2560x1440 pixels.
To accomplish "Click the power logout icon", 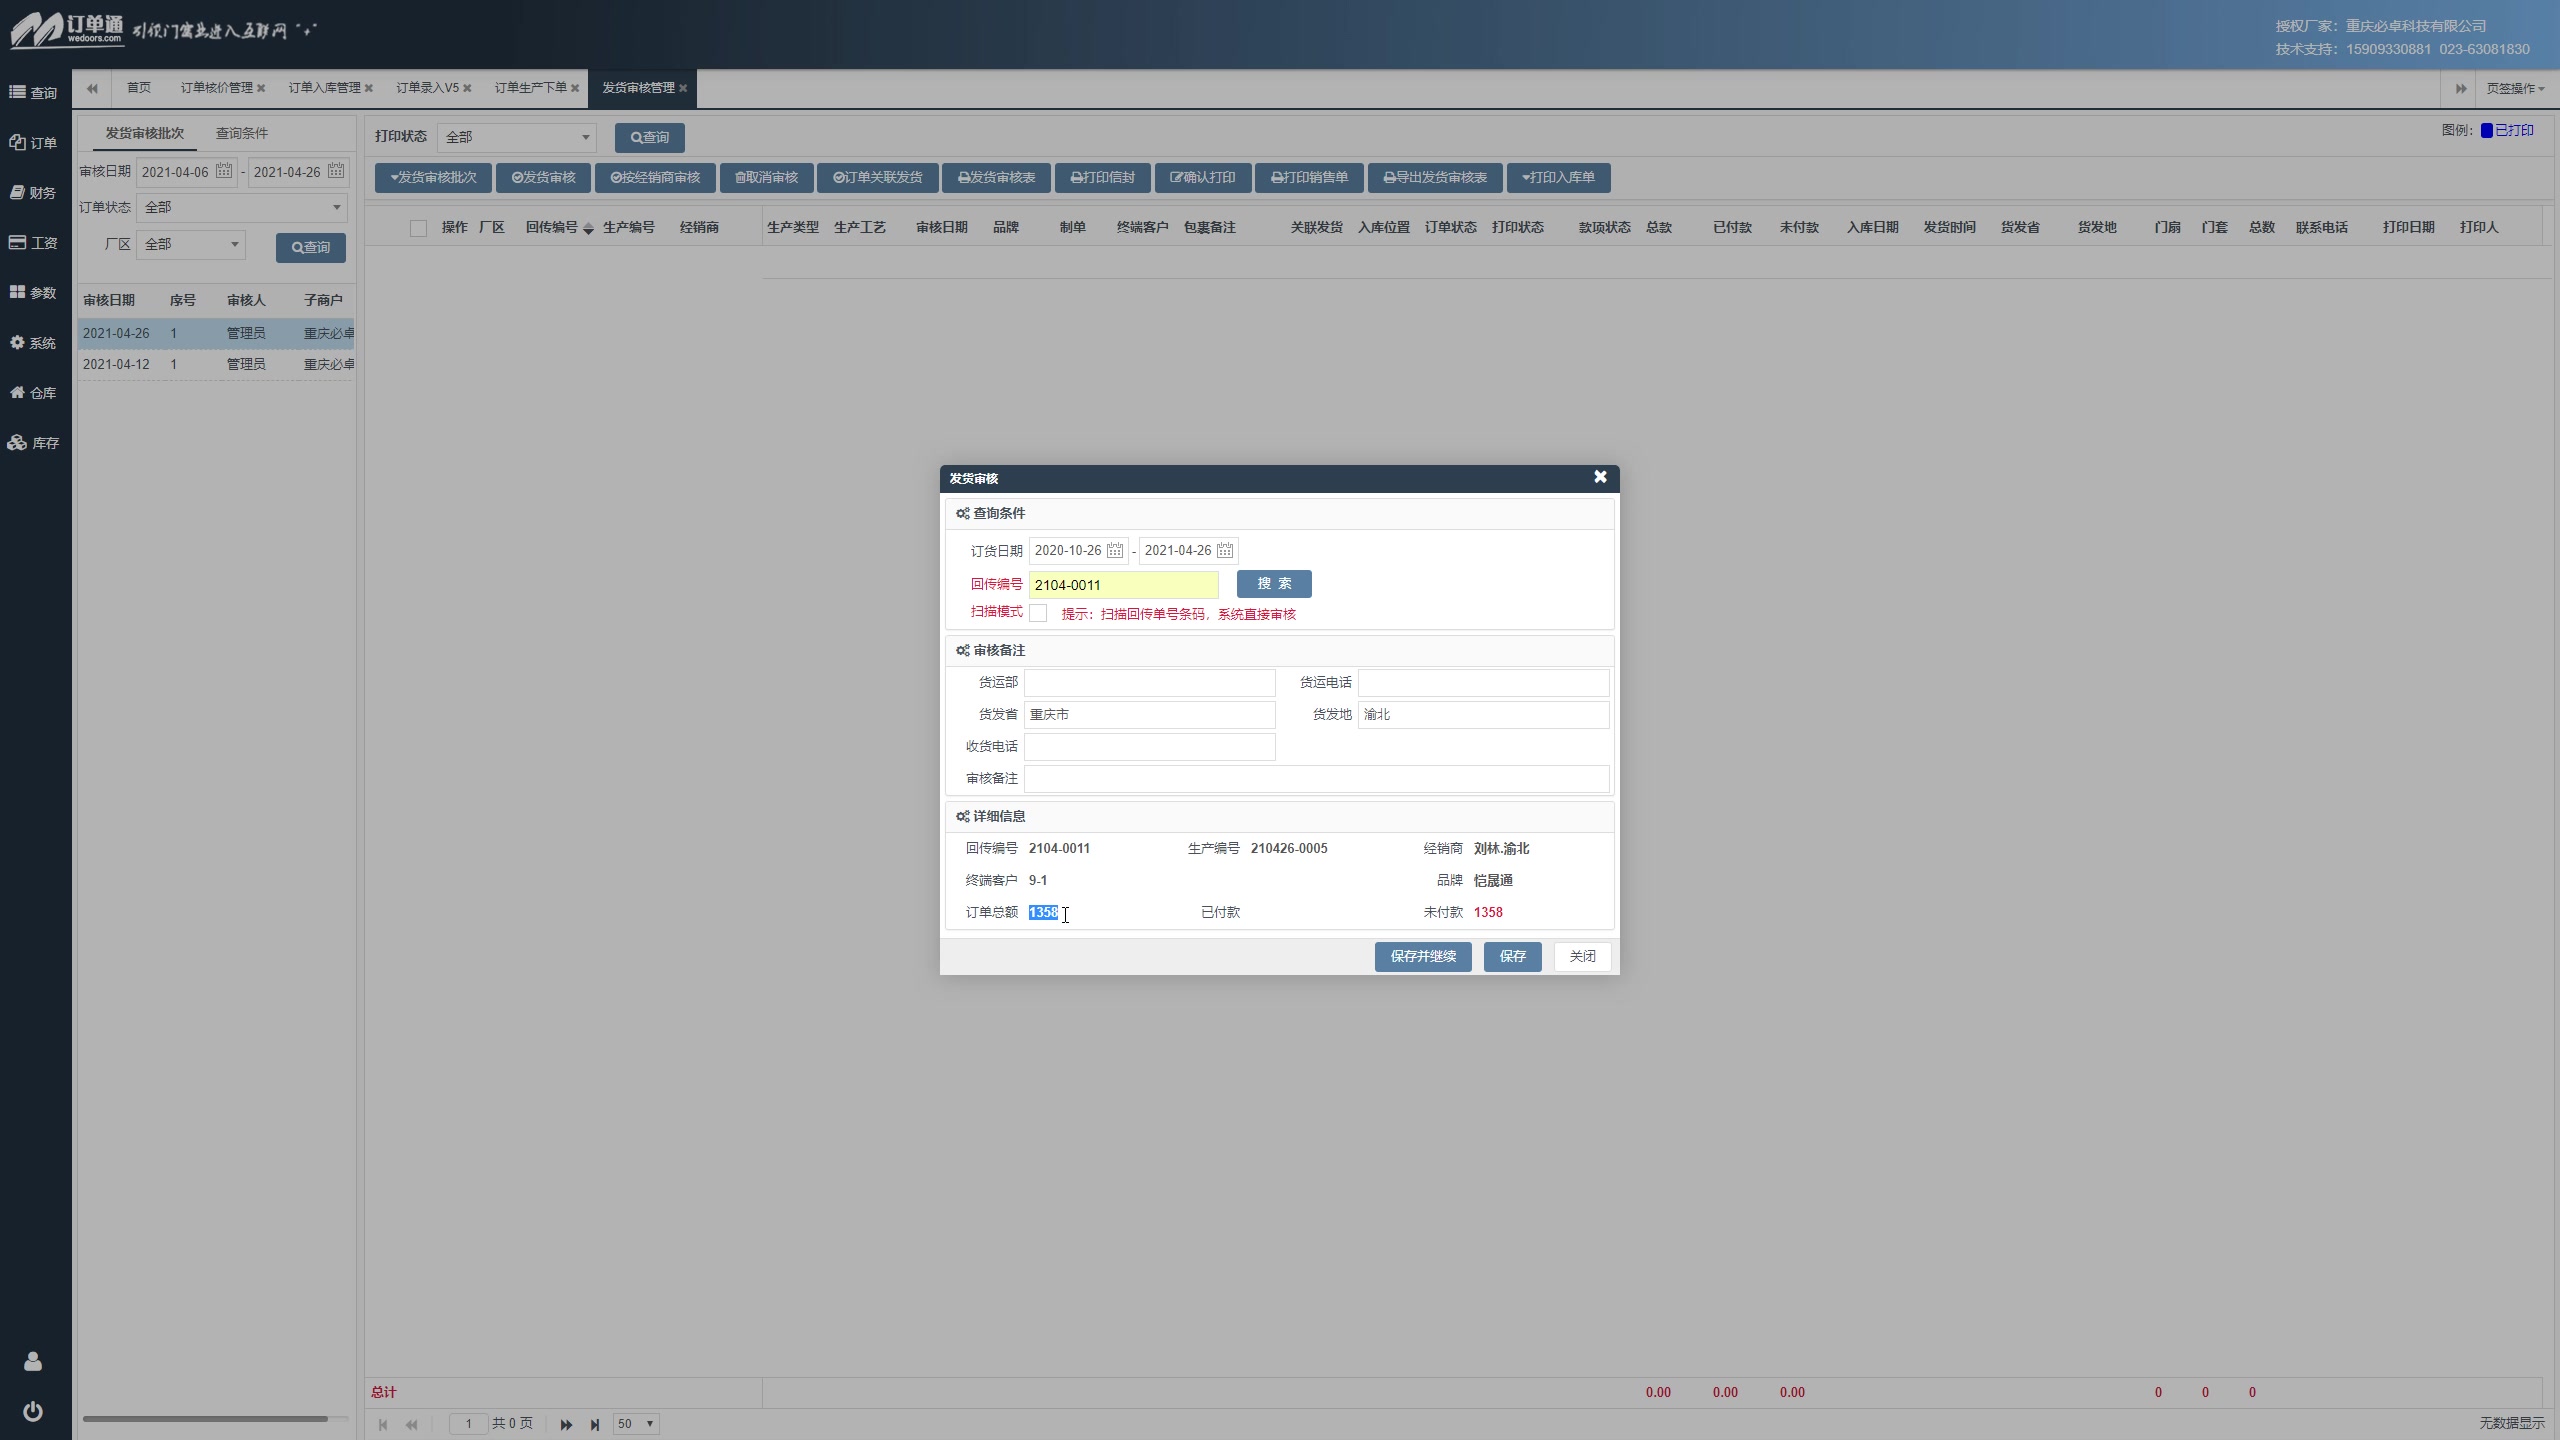I will pyautogui.click(x=33, y=1411).
